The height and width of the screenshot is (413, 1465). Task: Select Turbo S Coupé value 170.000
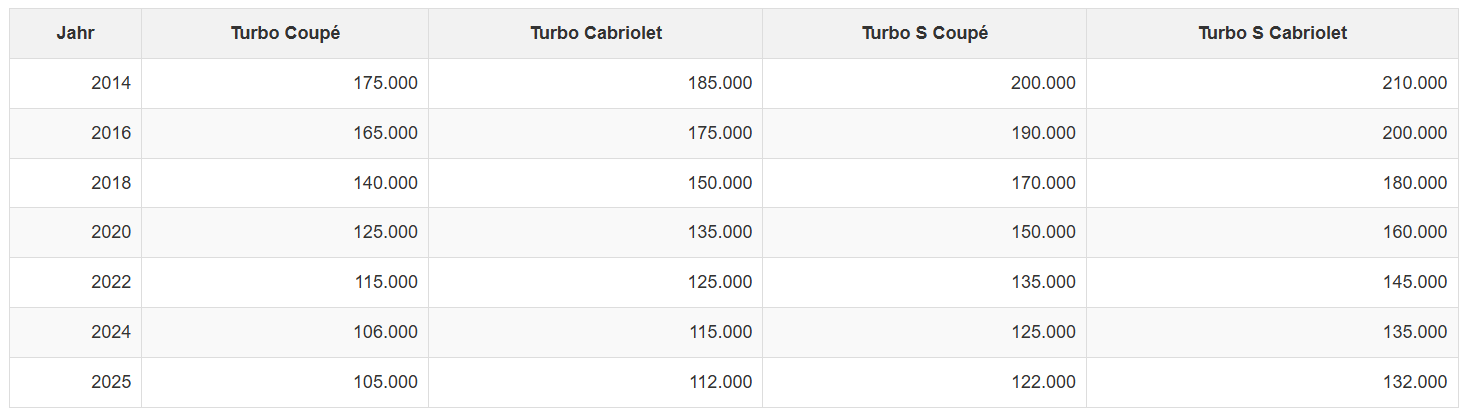click(x=1043, y=183)
